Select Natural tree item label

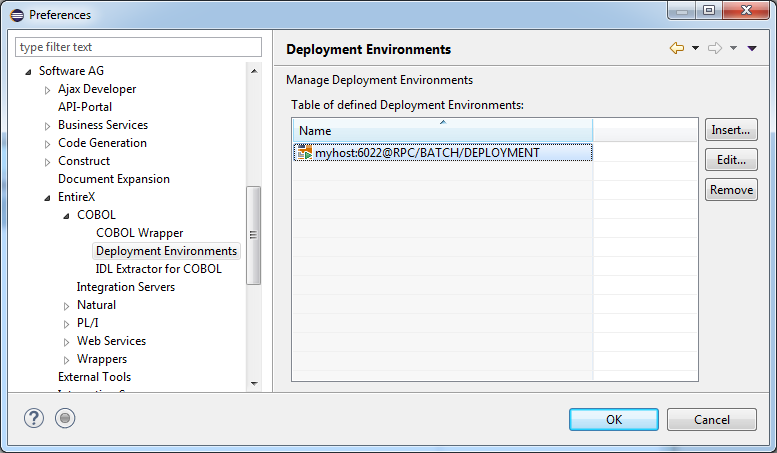click(96, 305)
